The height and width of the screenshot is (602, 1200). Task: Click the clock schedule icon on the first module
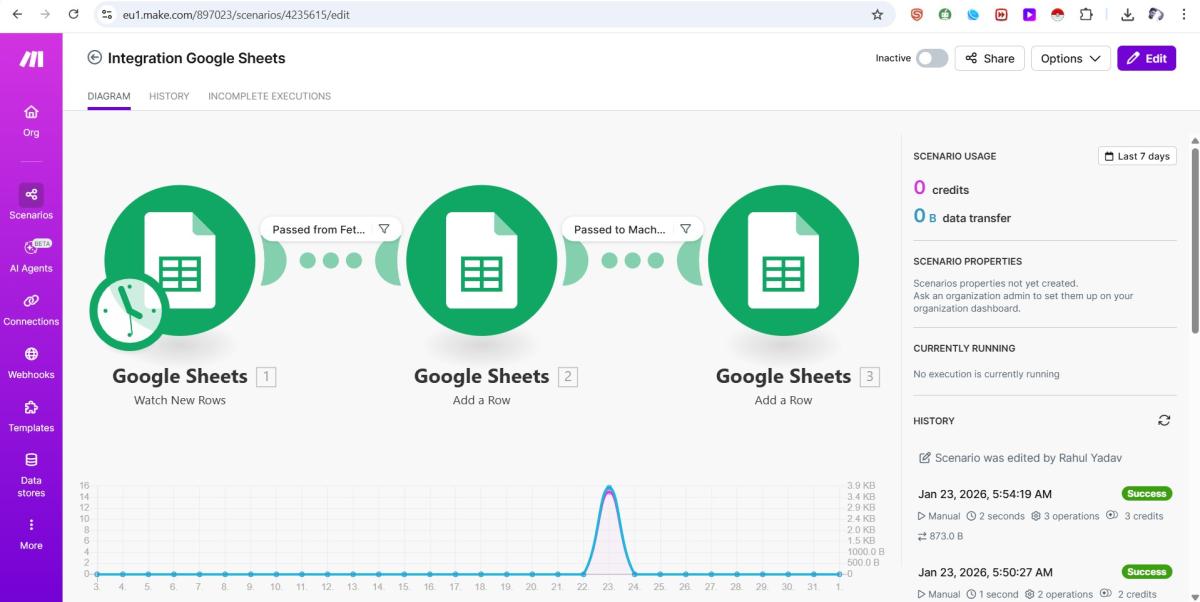pyautogui.click(x=128, y=311)
